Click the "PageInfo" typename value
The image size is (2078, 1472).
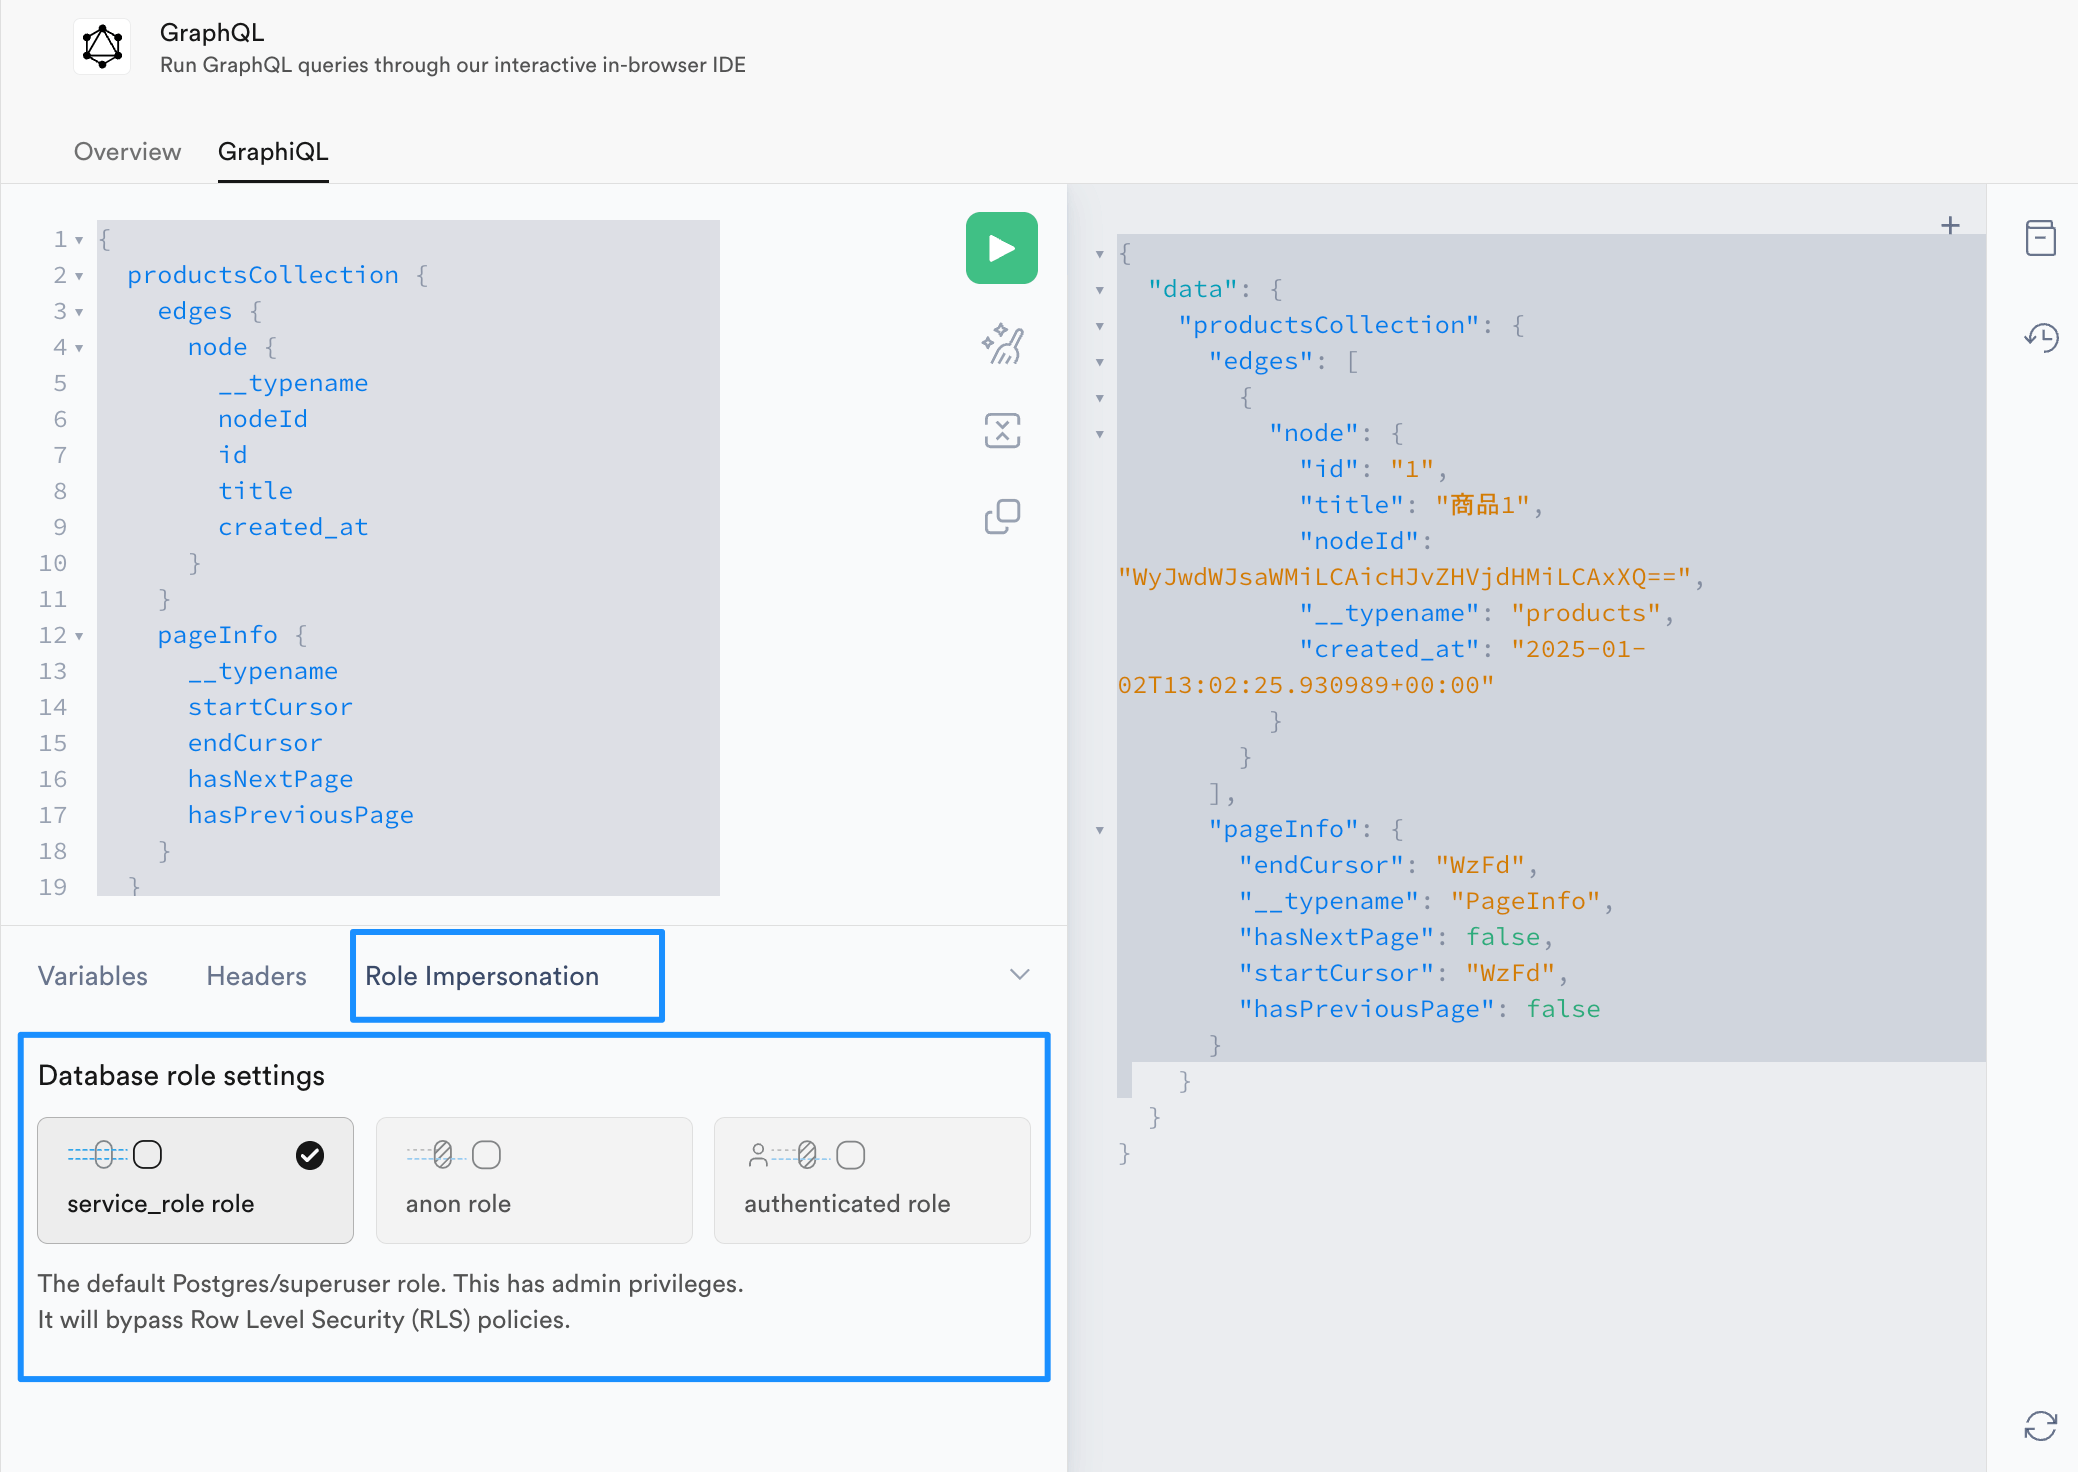[1526, 901]
